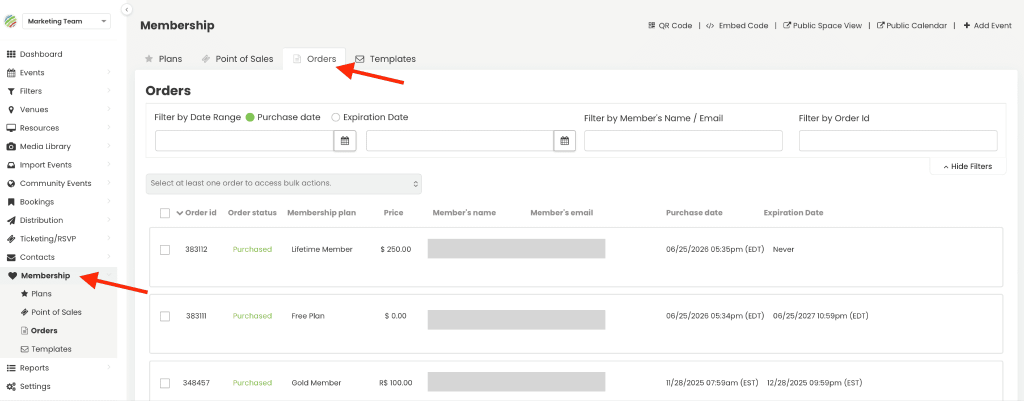Check the box for order 348457

pyautogui.click(x=165, y=383)
